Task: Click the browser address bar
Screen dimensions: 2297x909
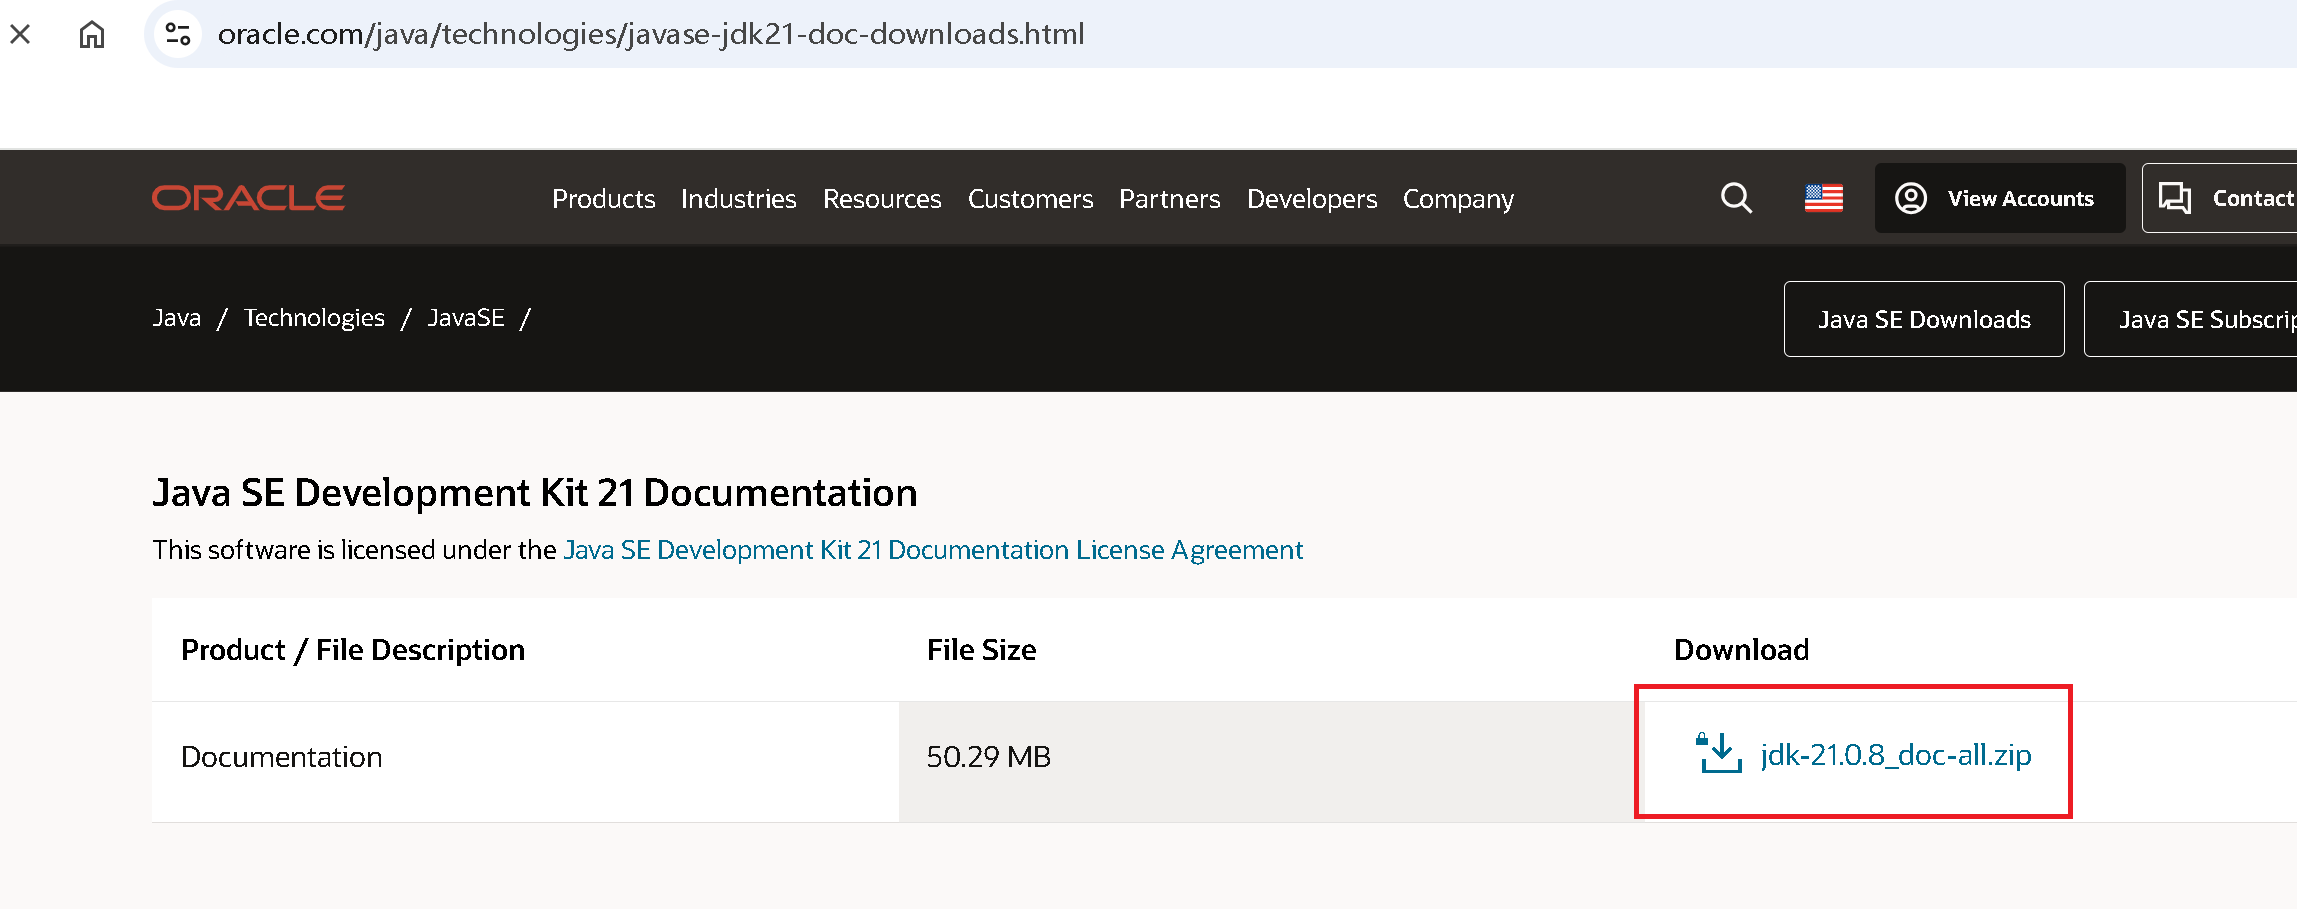Action: (x=650, y=34)
